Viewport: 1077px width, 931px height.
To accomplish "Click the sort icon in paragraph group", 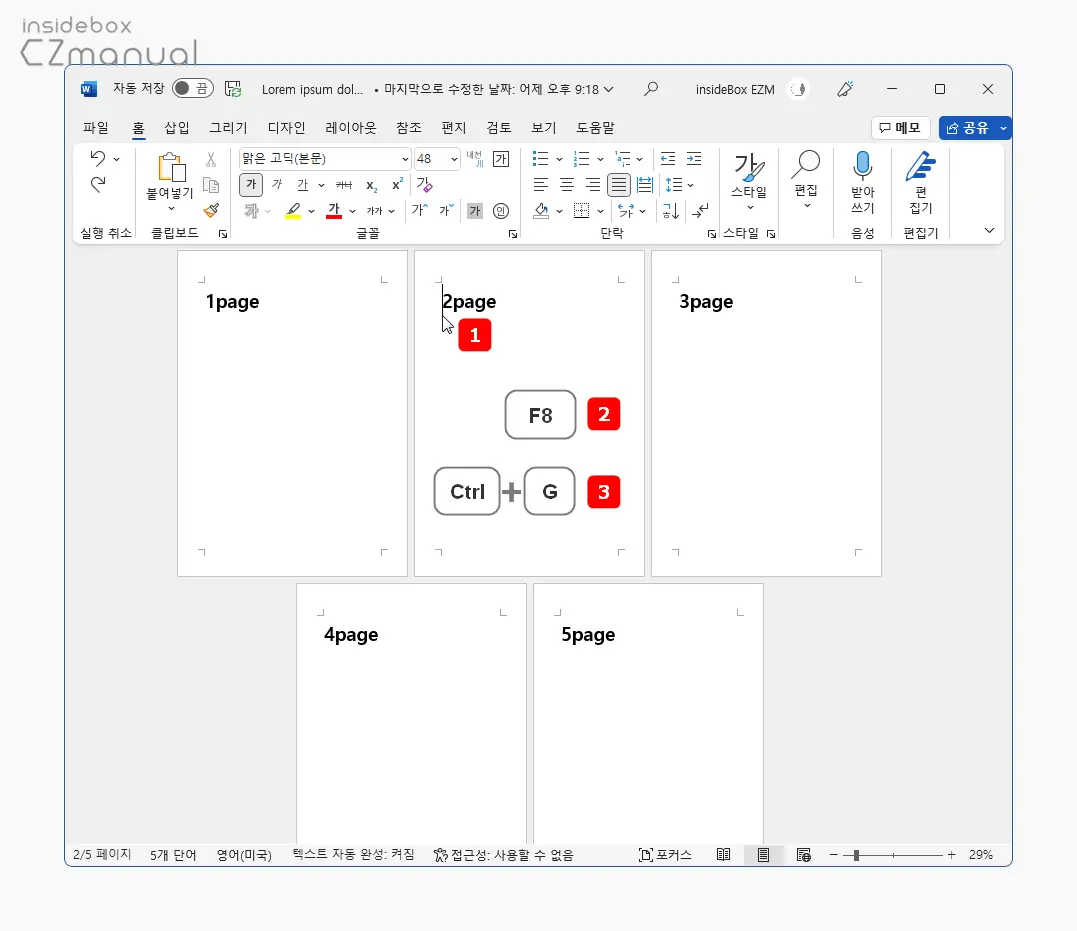I will (x=671, y=211).
